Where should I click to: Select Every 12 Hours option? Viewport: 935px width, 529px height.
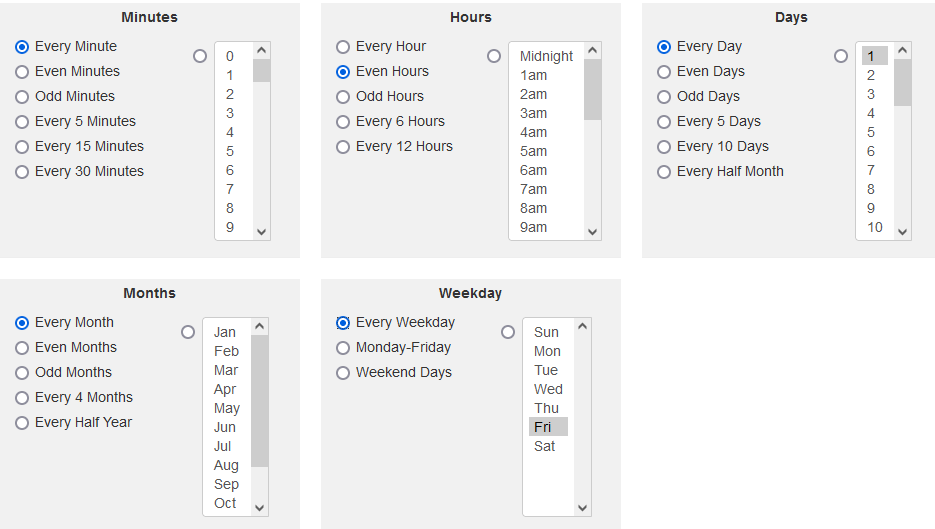(343, 147)
